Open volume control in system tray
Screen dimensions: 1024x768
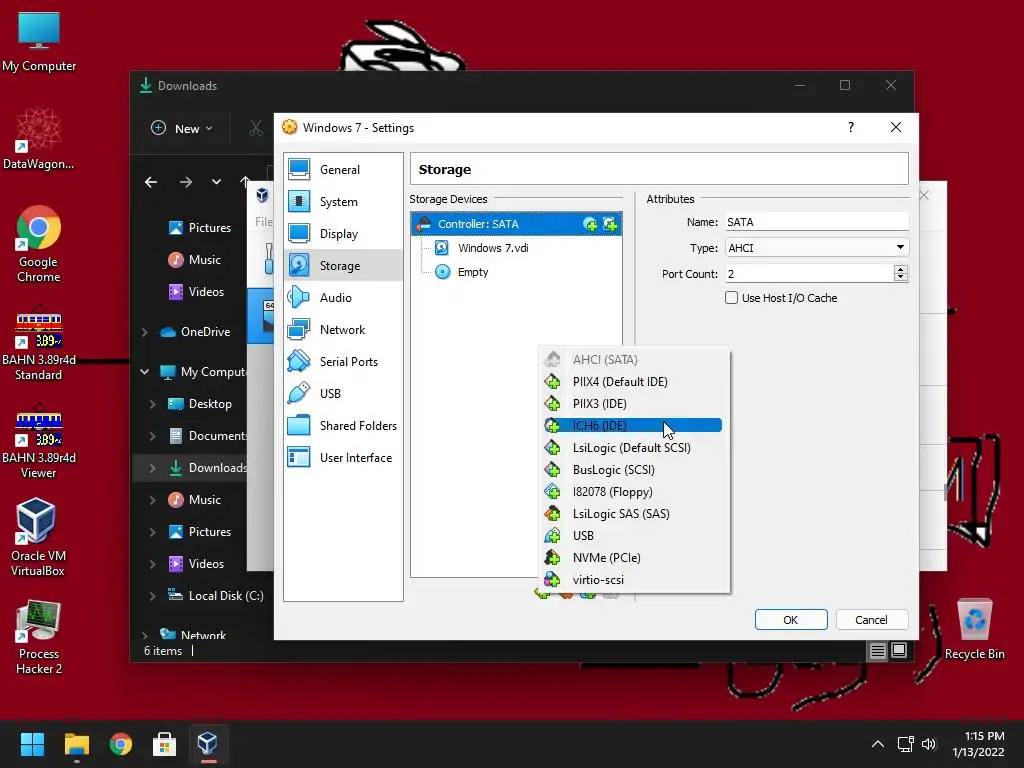[929, 744]
